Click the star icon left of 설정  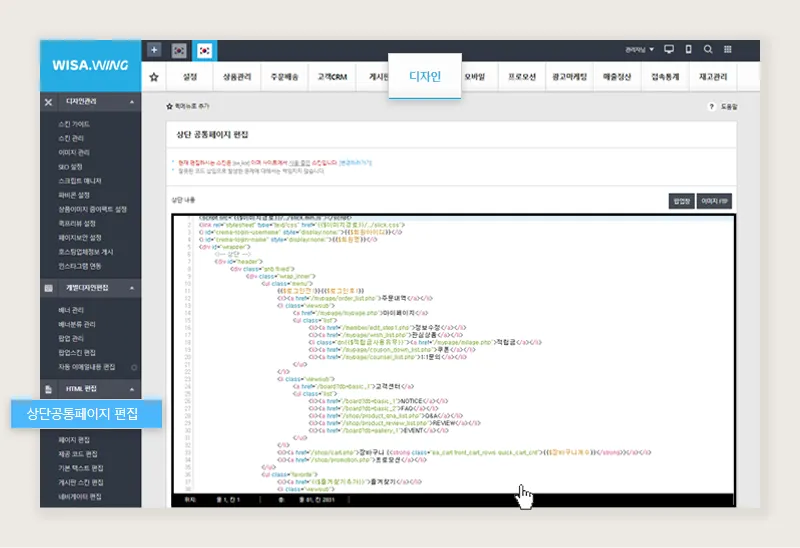154,77
